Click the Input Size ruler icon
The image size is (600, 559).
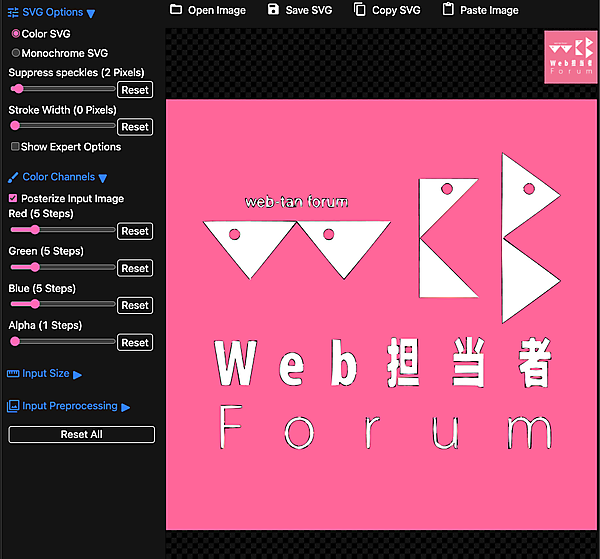click(13, 374)
